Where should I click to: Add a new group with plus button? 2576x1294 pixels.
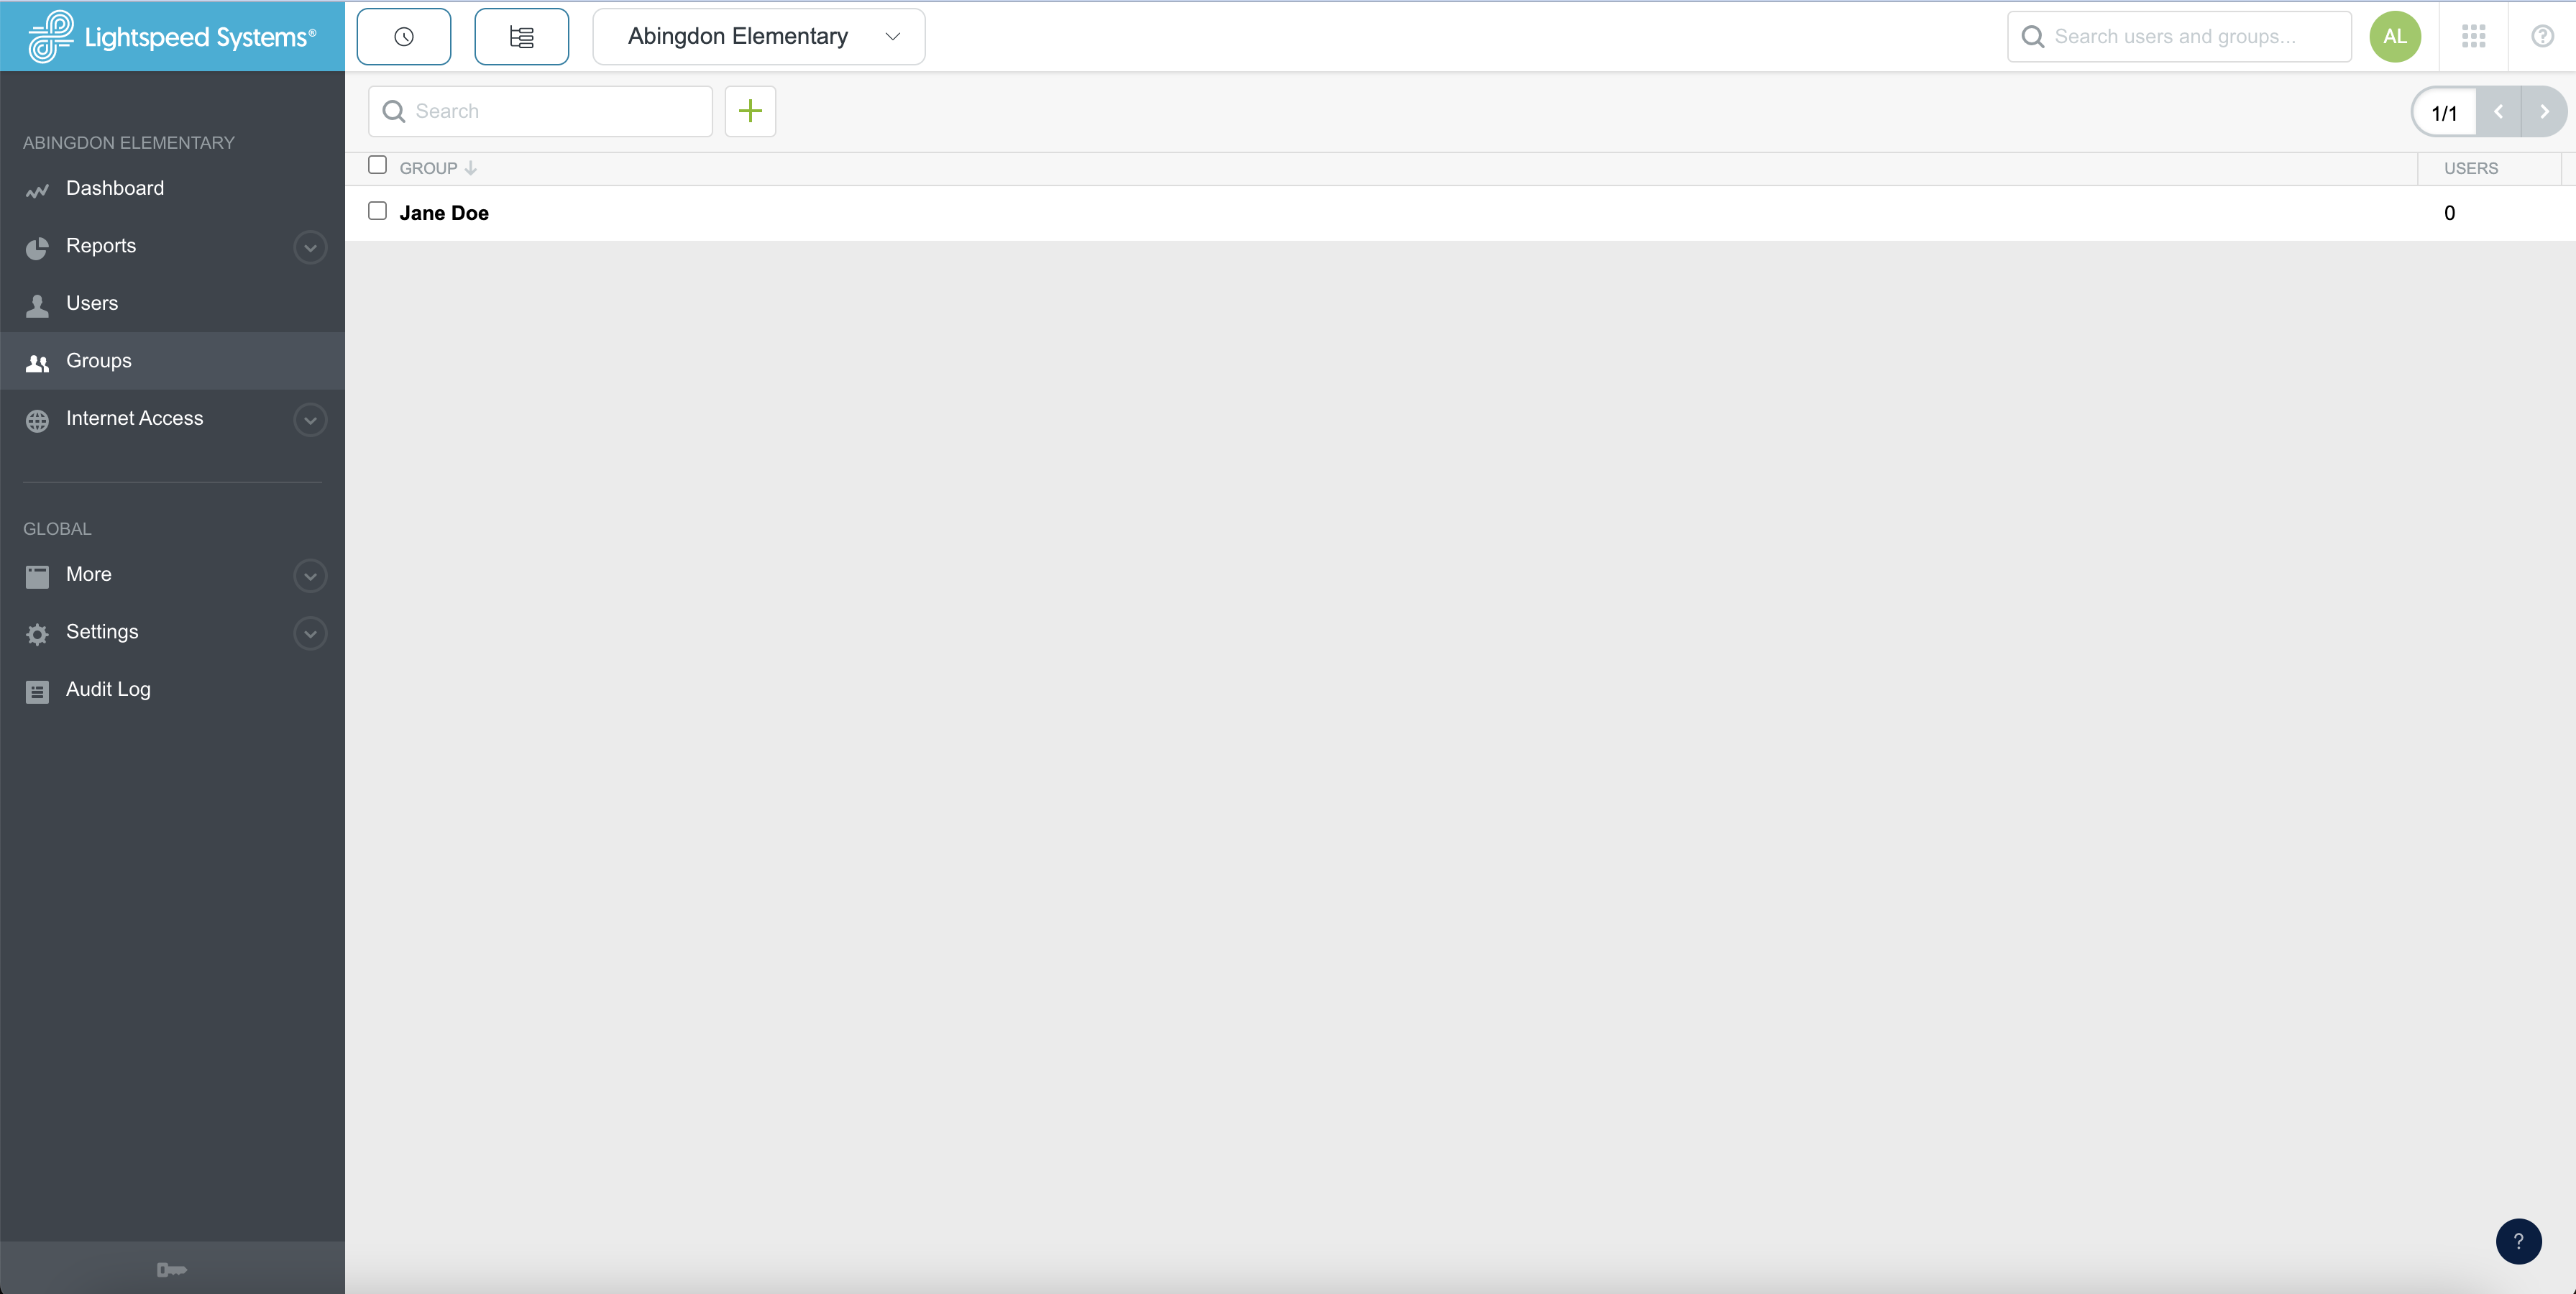(750, 111)
